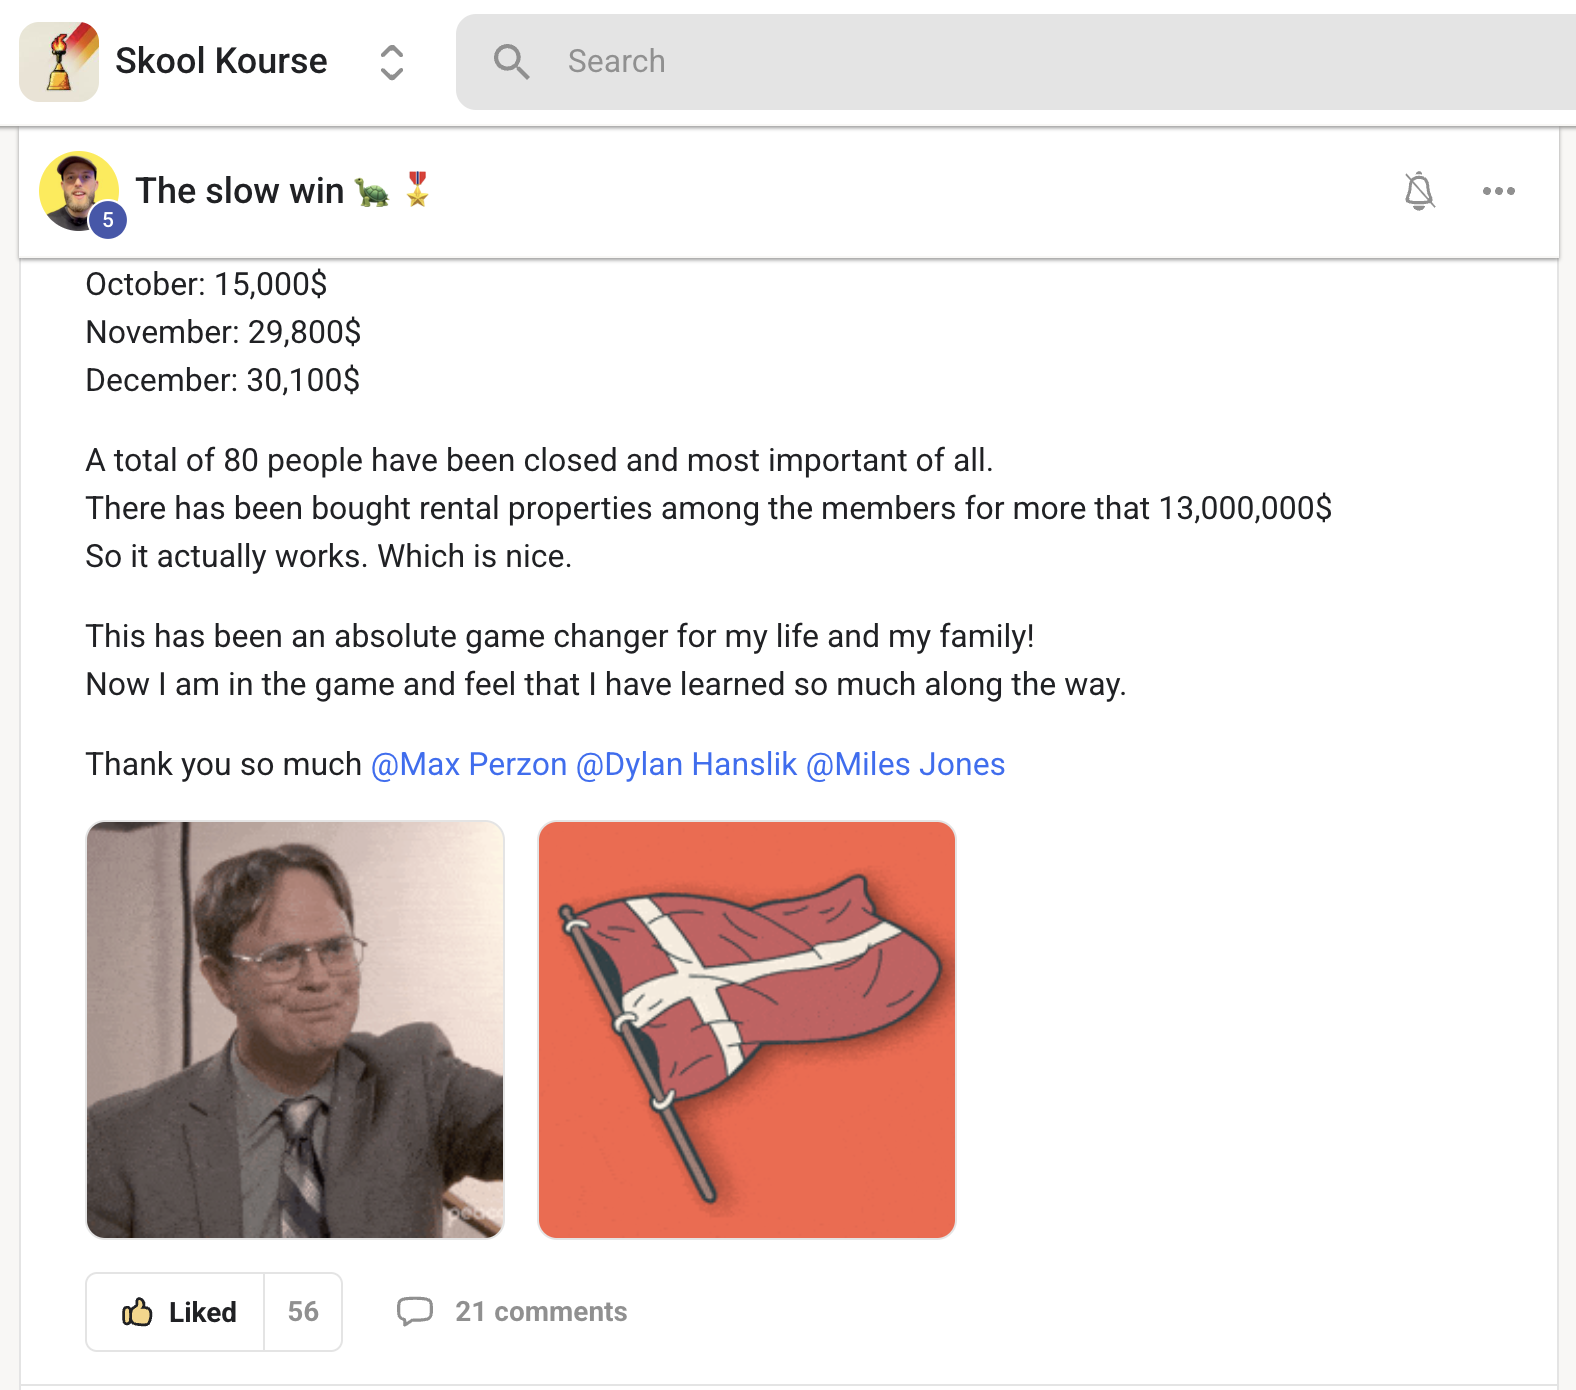Open the @Miles Jones mention link
The image size is (1576, 1390).
click(x=905, y=764)
